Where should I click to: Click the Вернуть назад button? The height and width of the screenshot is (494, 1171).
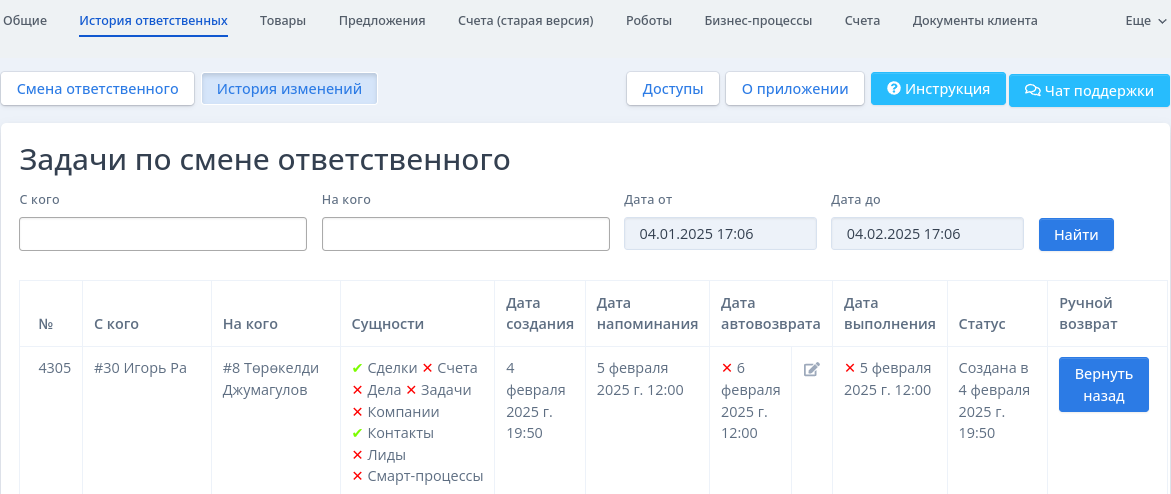click(x=1104, y=385)
